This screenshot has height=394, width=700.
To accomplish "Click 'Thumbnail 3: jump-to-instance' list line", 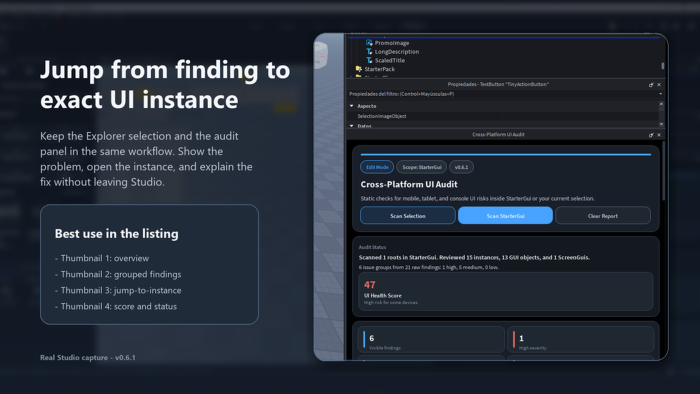I will 118,290.
